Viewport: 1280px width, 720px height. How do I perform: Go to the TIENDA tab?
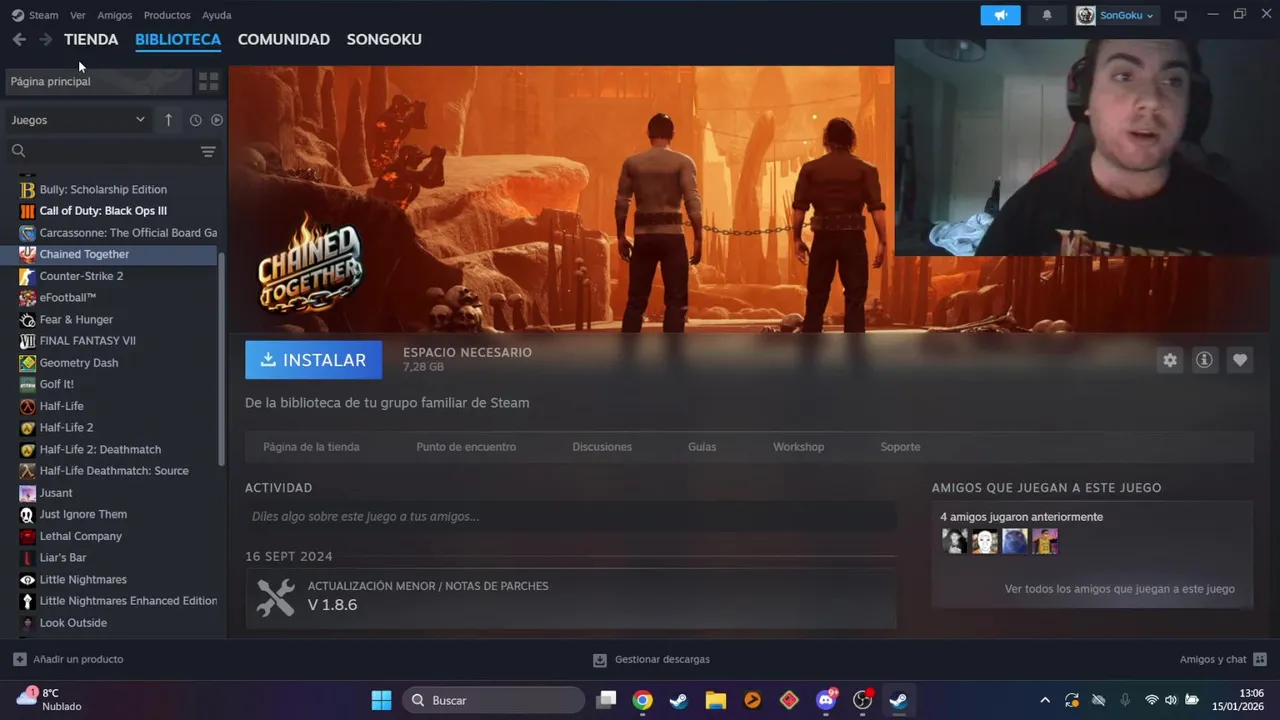click(x=91, y=39)
